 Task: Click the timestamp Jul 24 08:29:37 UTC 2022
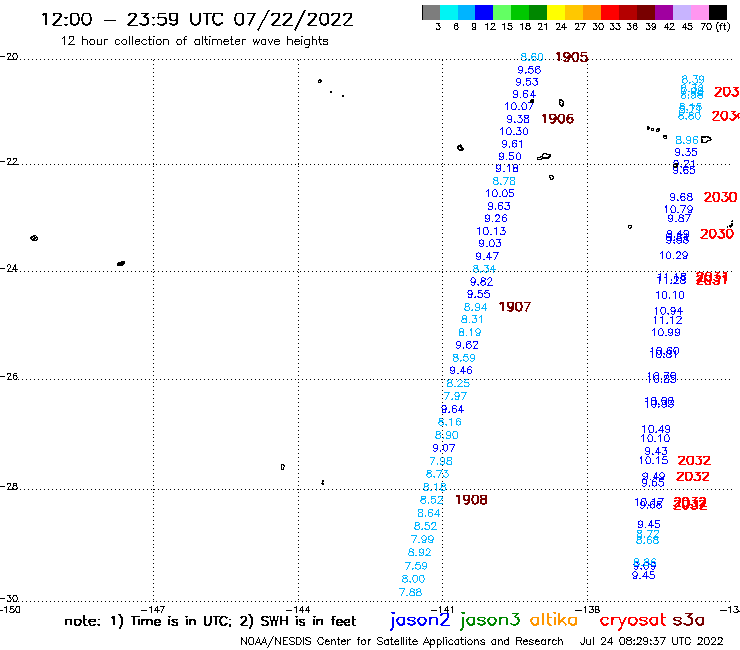point(651,641)
